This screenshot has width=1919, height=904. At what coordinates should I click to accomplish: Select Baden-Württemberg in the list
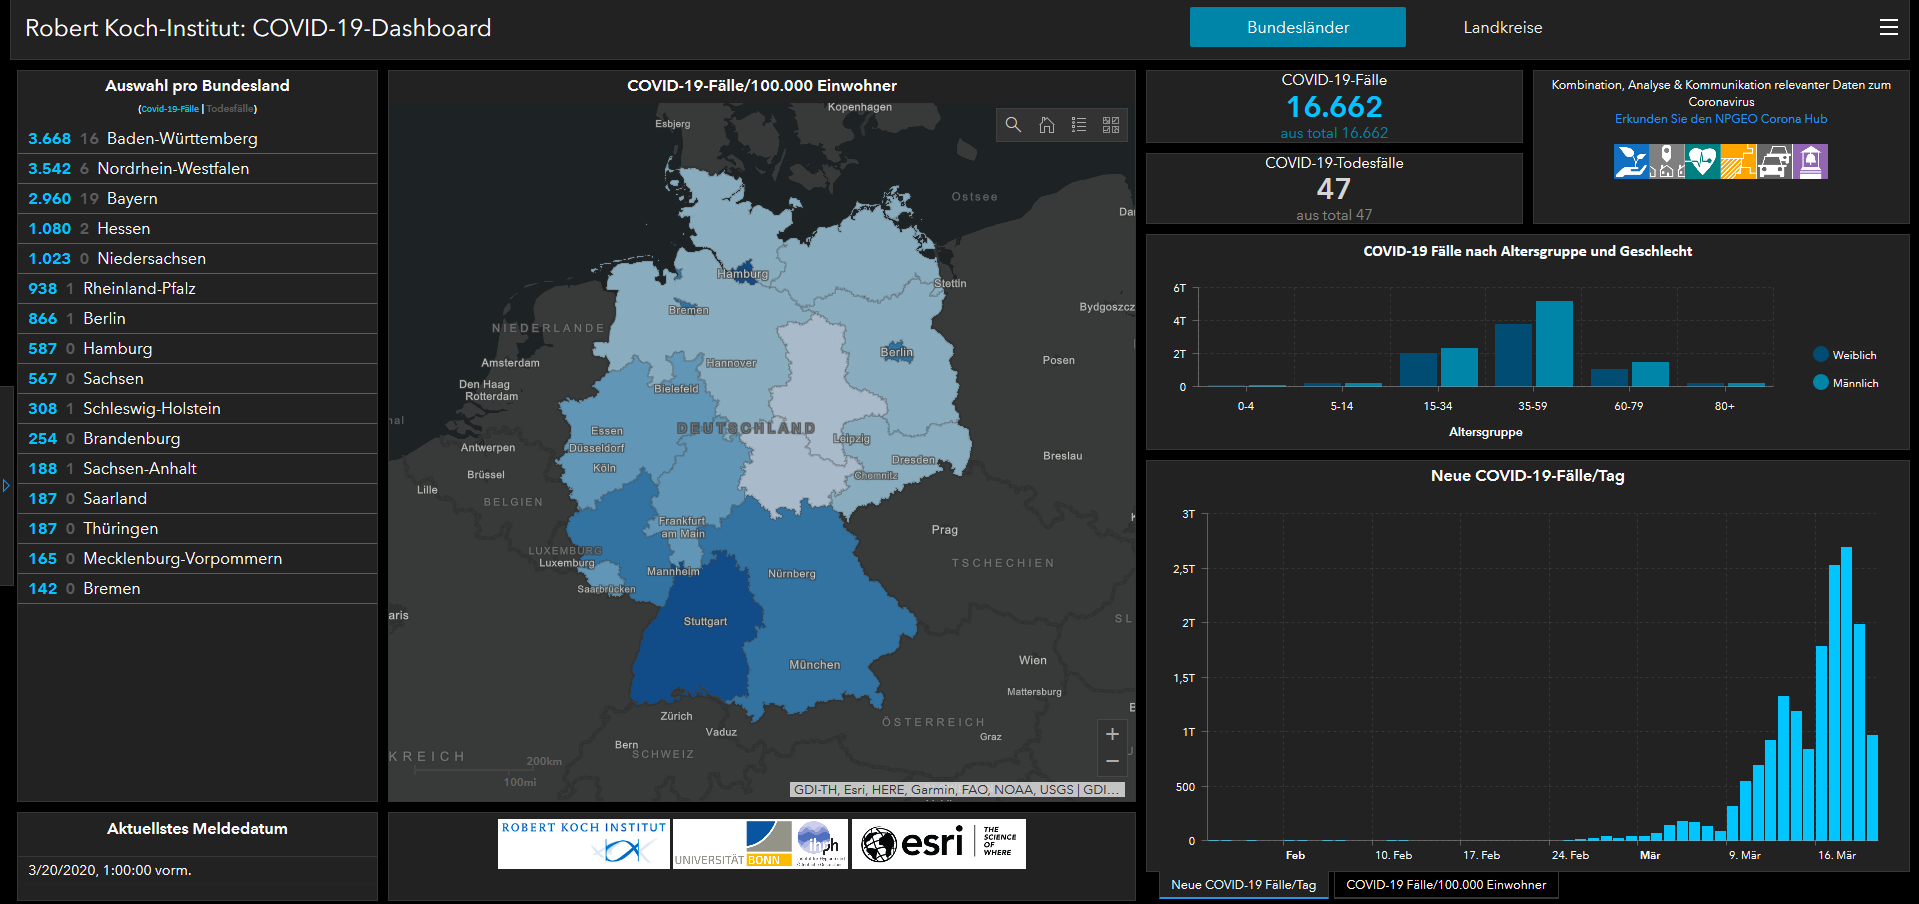pos(197,138)
